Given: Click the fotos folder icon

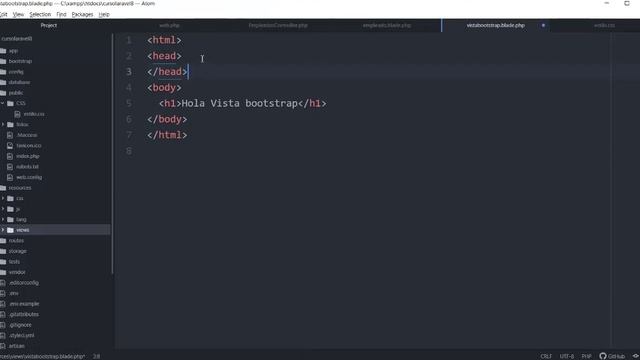Looking at the screenshot, I should click(x=10, y=124).
